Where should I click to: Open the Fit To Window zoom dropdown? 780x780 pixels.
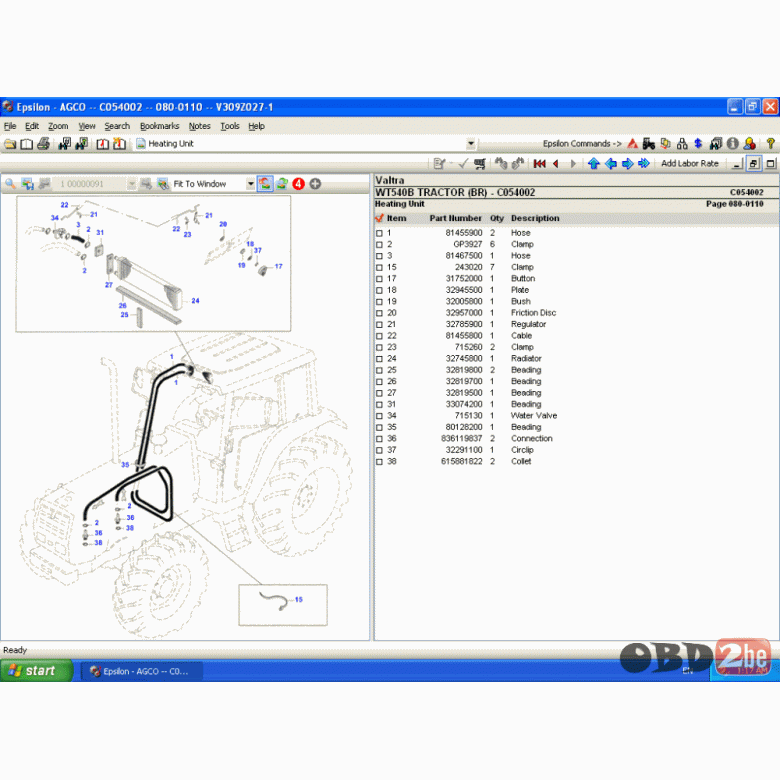coord(250,184)
